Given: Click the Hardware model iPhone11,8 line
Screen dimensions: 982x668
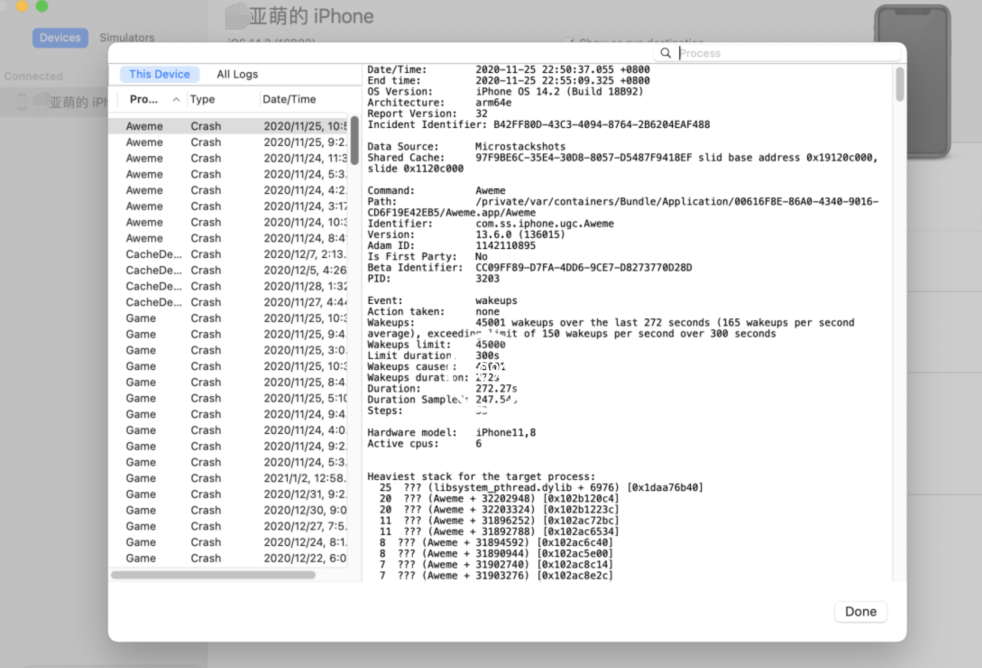Looking at the screenshot, I should (x=452, y=433).
